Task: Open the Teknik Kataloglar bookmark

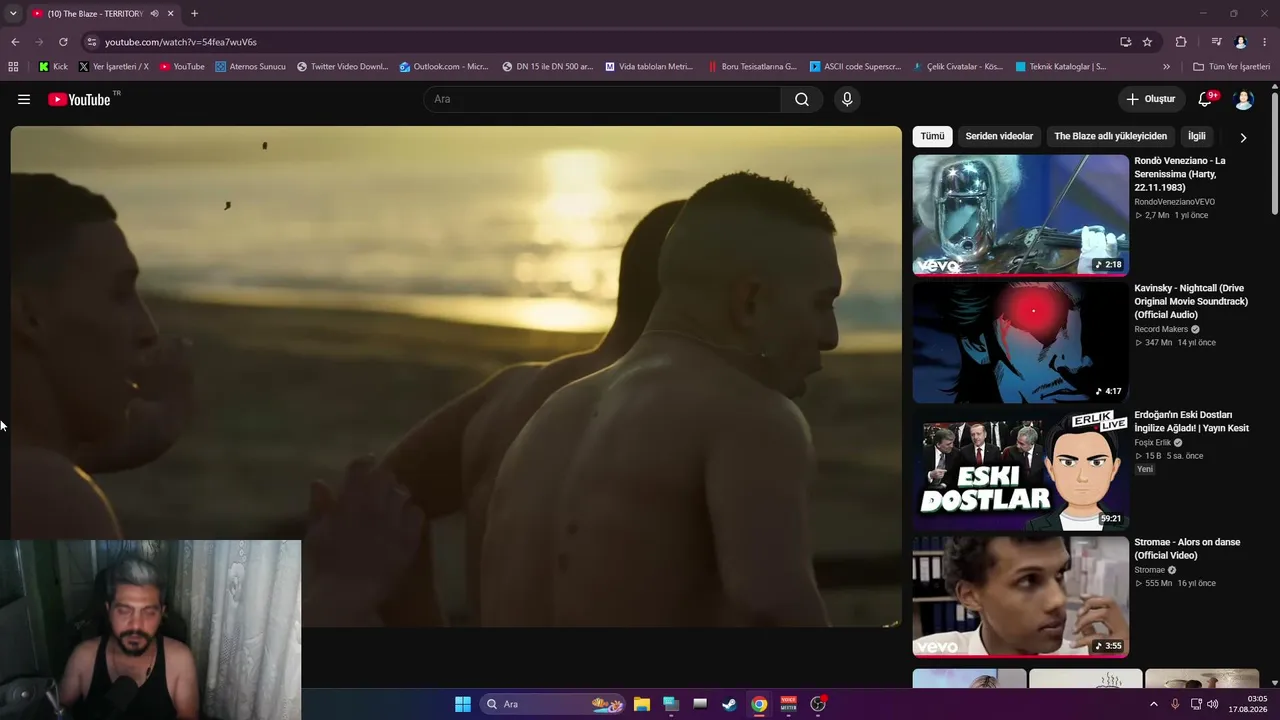Action: (x=1060, y=67)
